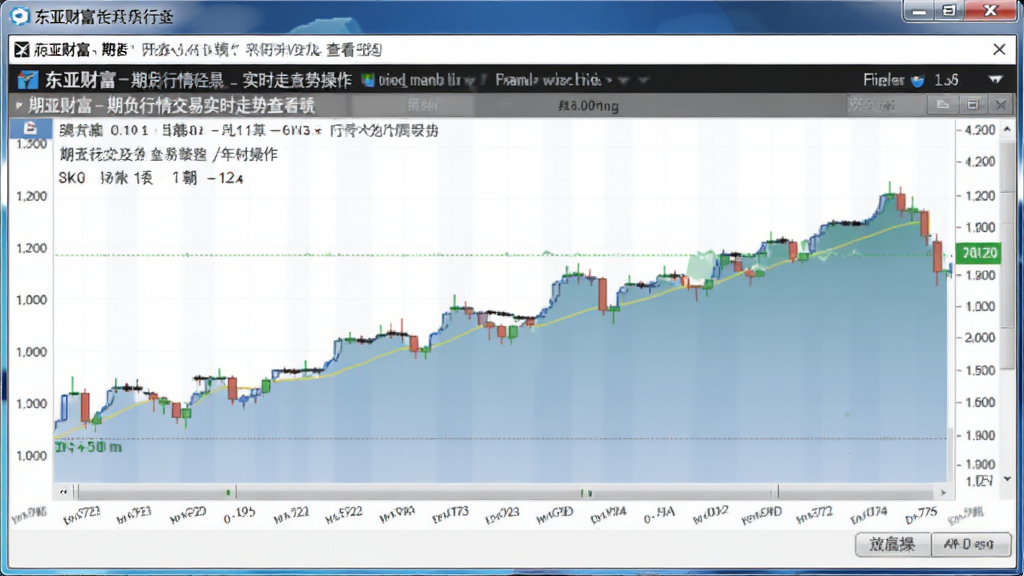The image size is (1024, 576).
Task: Click the 'AP D esg' button at bottom right
Action: coord(970,544)
